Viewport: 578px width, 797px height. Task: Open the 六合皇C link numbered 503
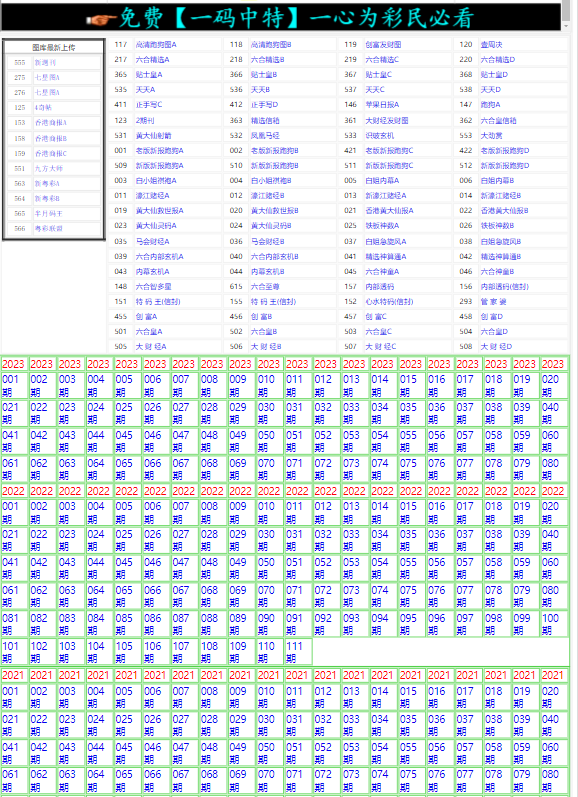tap(379, 332)
